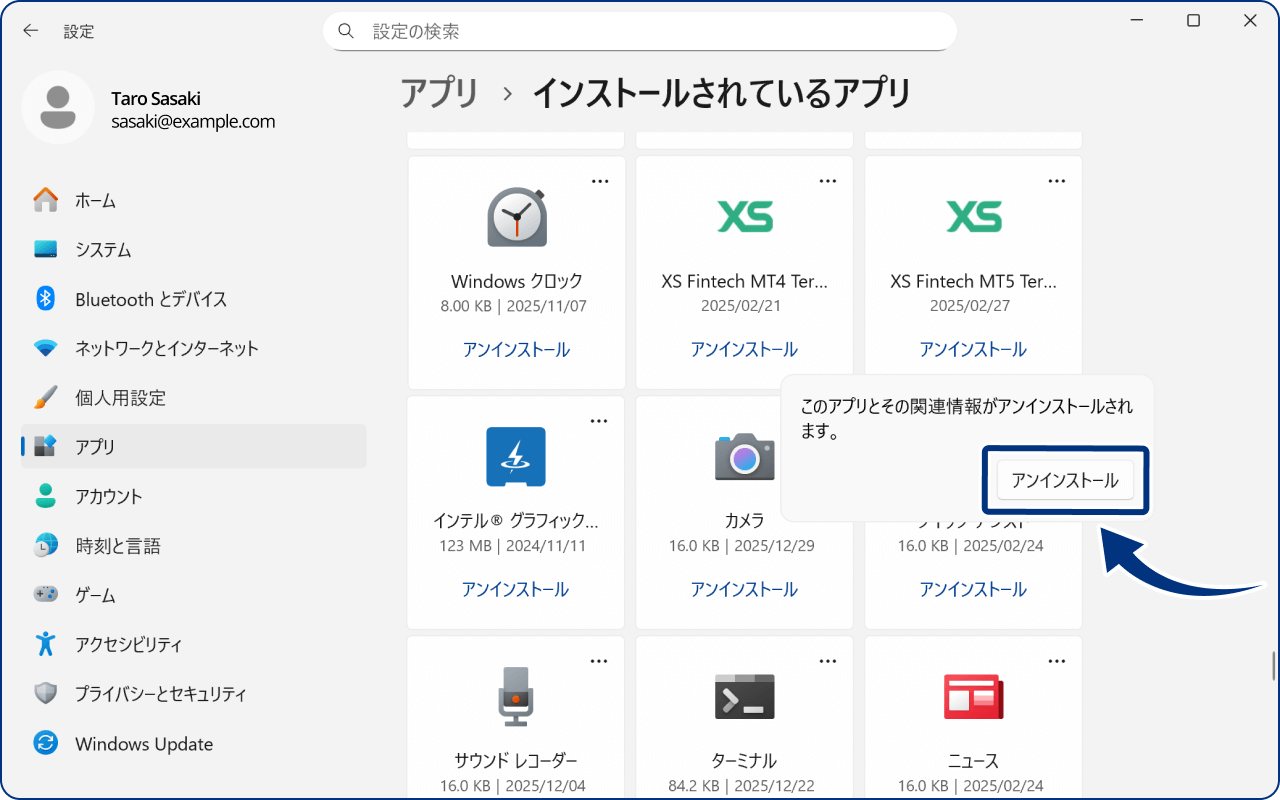Click アンインストール link under カメラ

click(744, 590)
